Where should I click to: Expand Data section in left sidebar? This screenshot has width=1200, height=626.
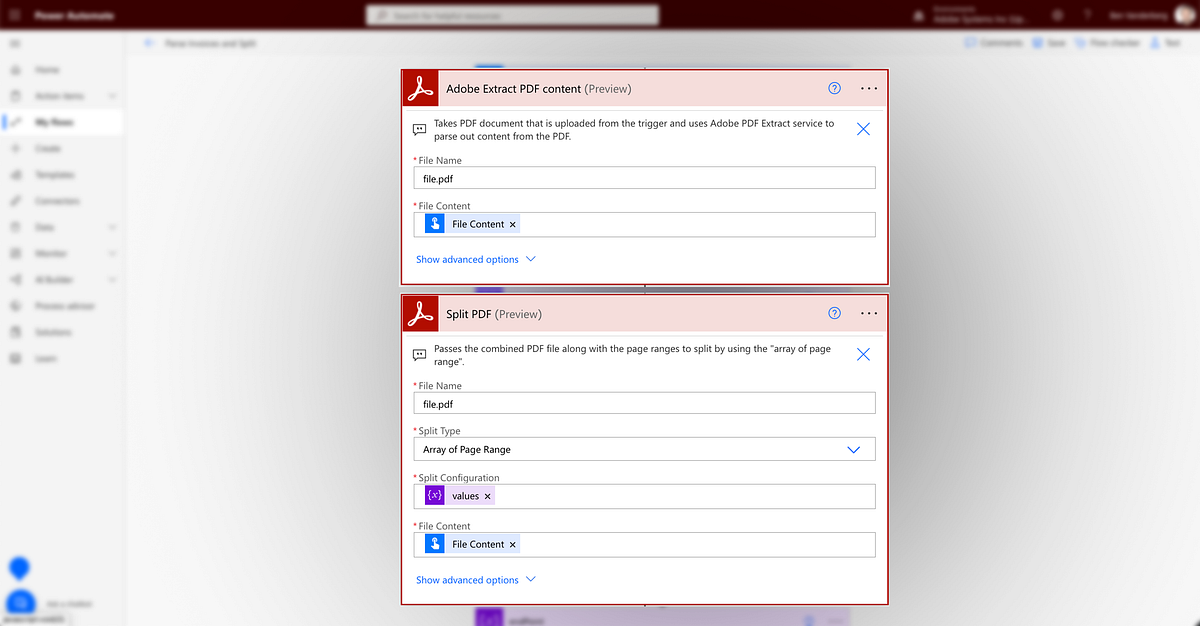(x=112, y=227)
